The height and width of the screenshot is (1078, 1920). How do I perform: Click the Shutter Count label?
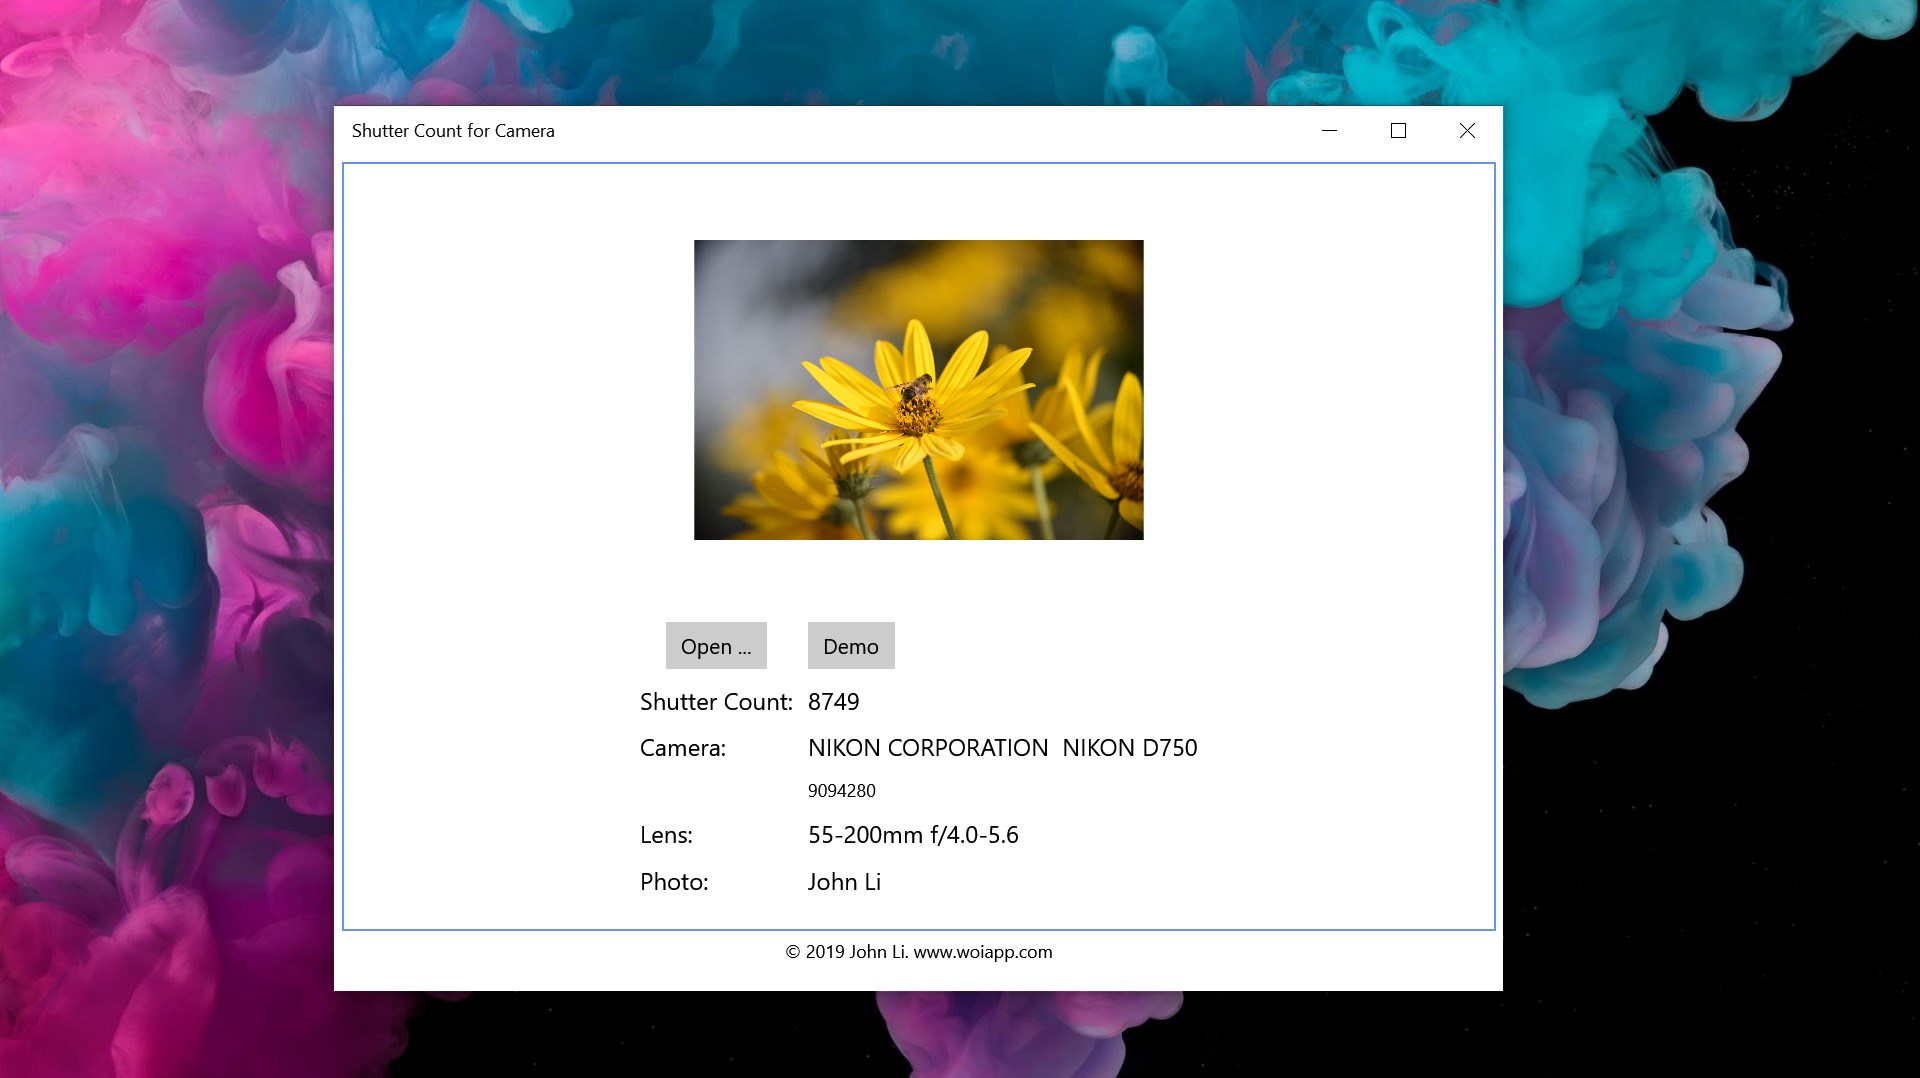pos(715,701)
